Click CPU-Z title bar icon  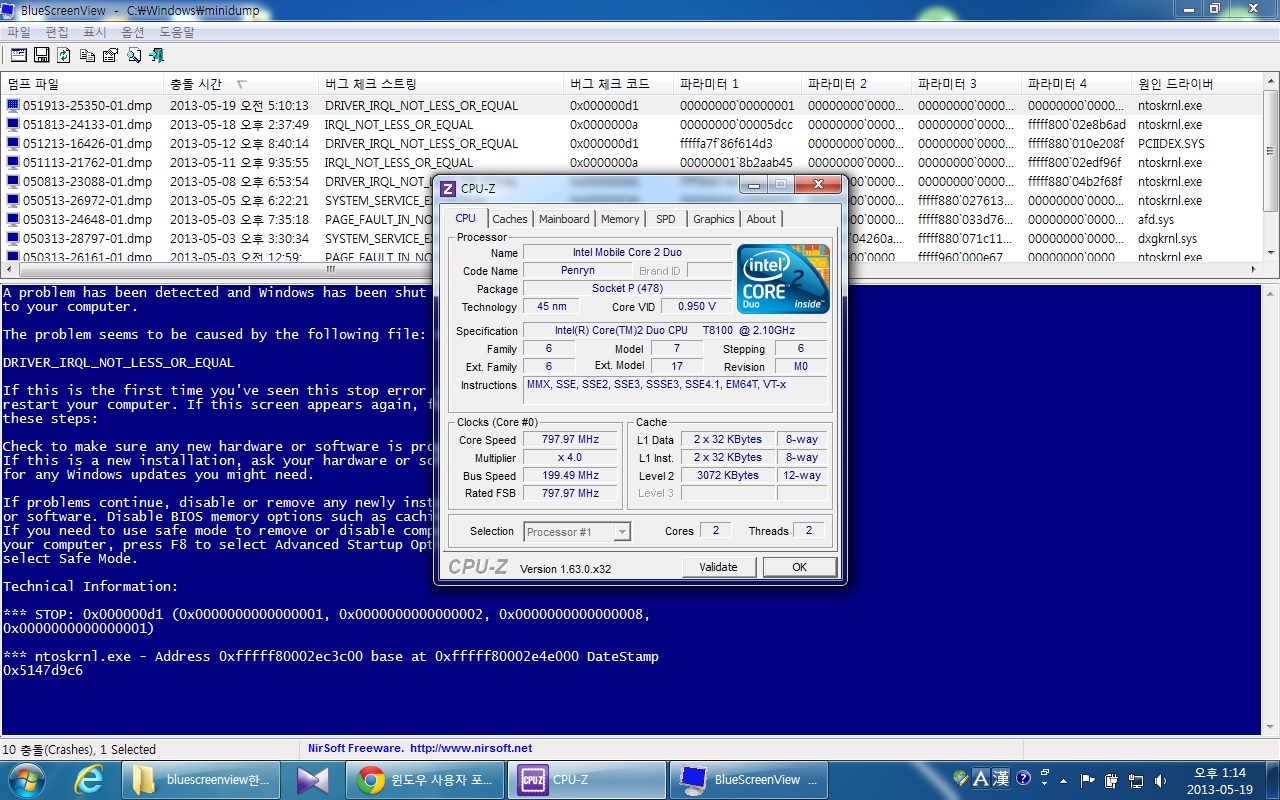coord(448,189)
